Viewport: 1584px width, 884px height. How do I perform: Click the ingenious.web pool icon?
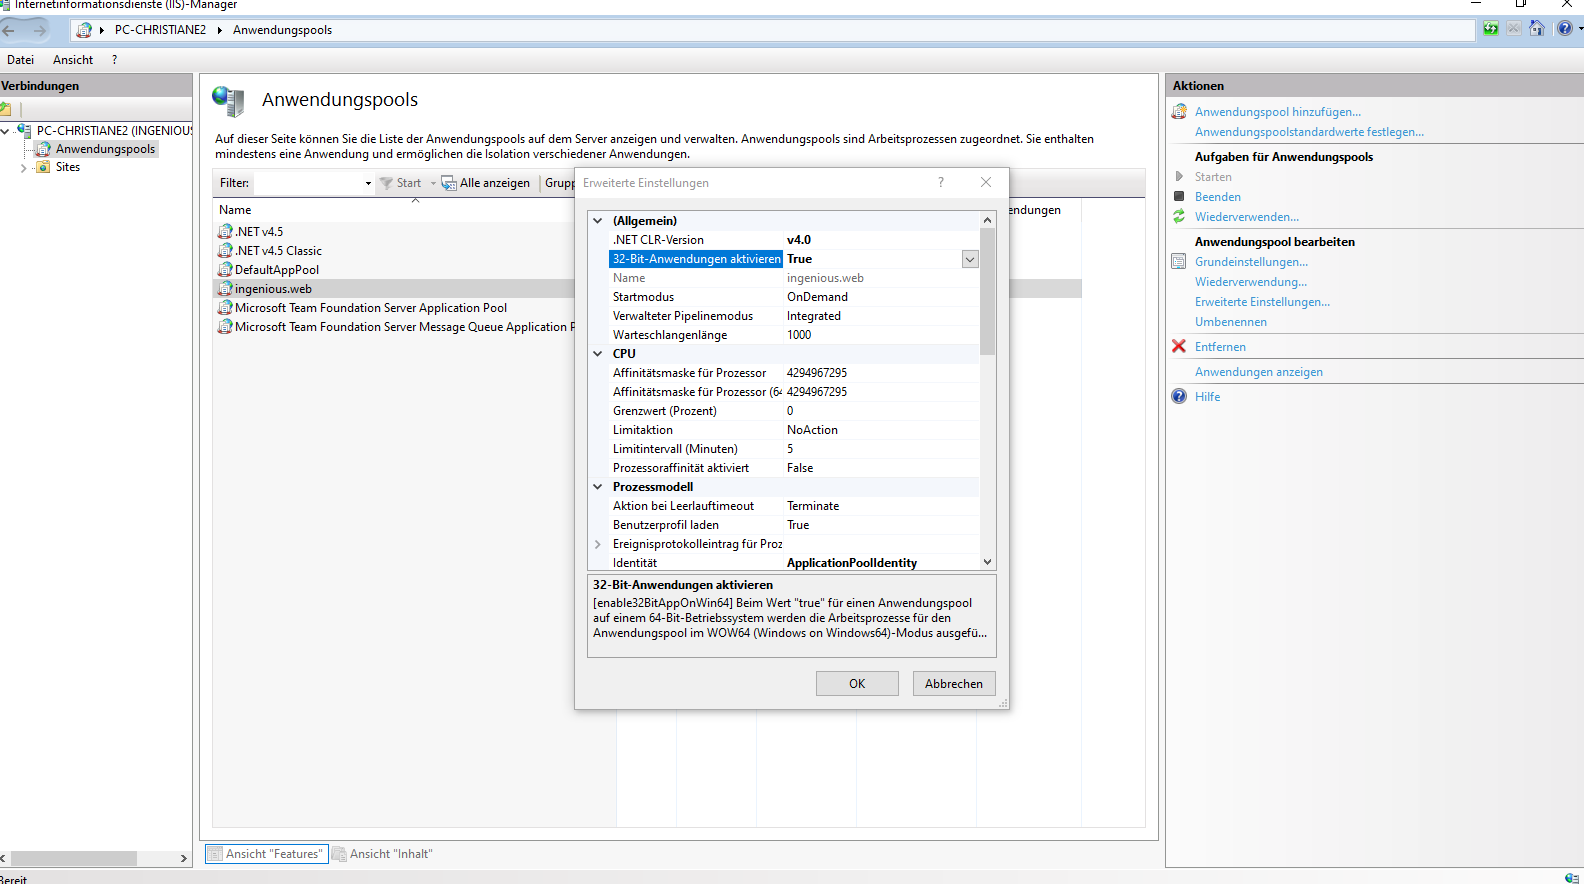pos(225,288)
